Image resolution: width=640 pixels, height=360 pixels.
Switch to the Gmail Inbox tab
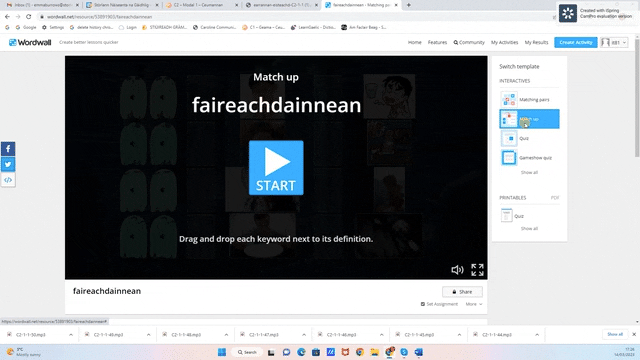(42, 5)
